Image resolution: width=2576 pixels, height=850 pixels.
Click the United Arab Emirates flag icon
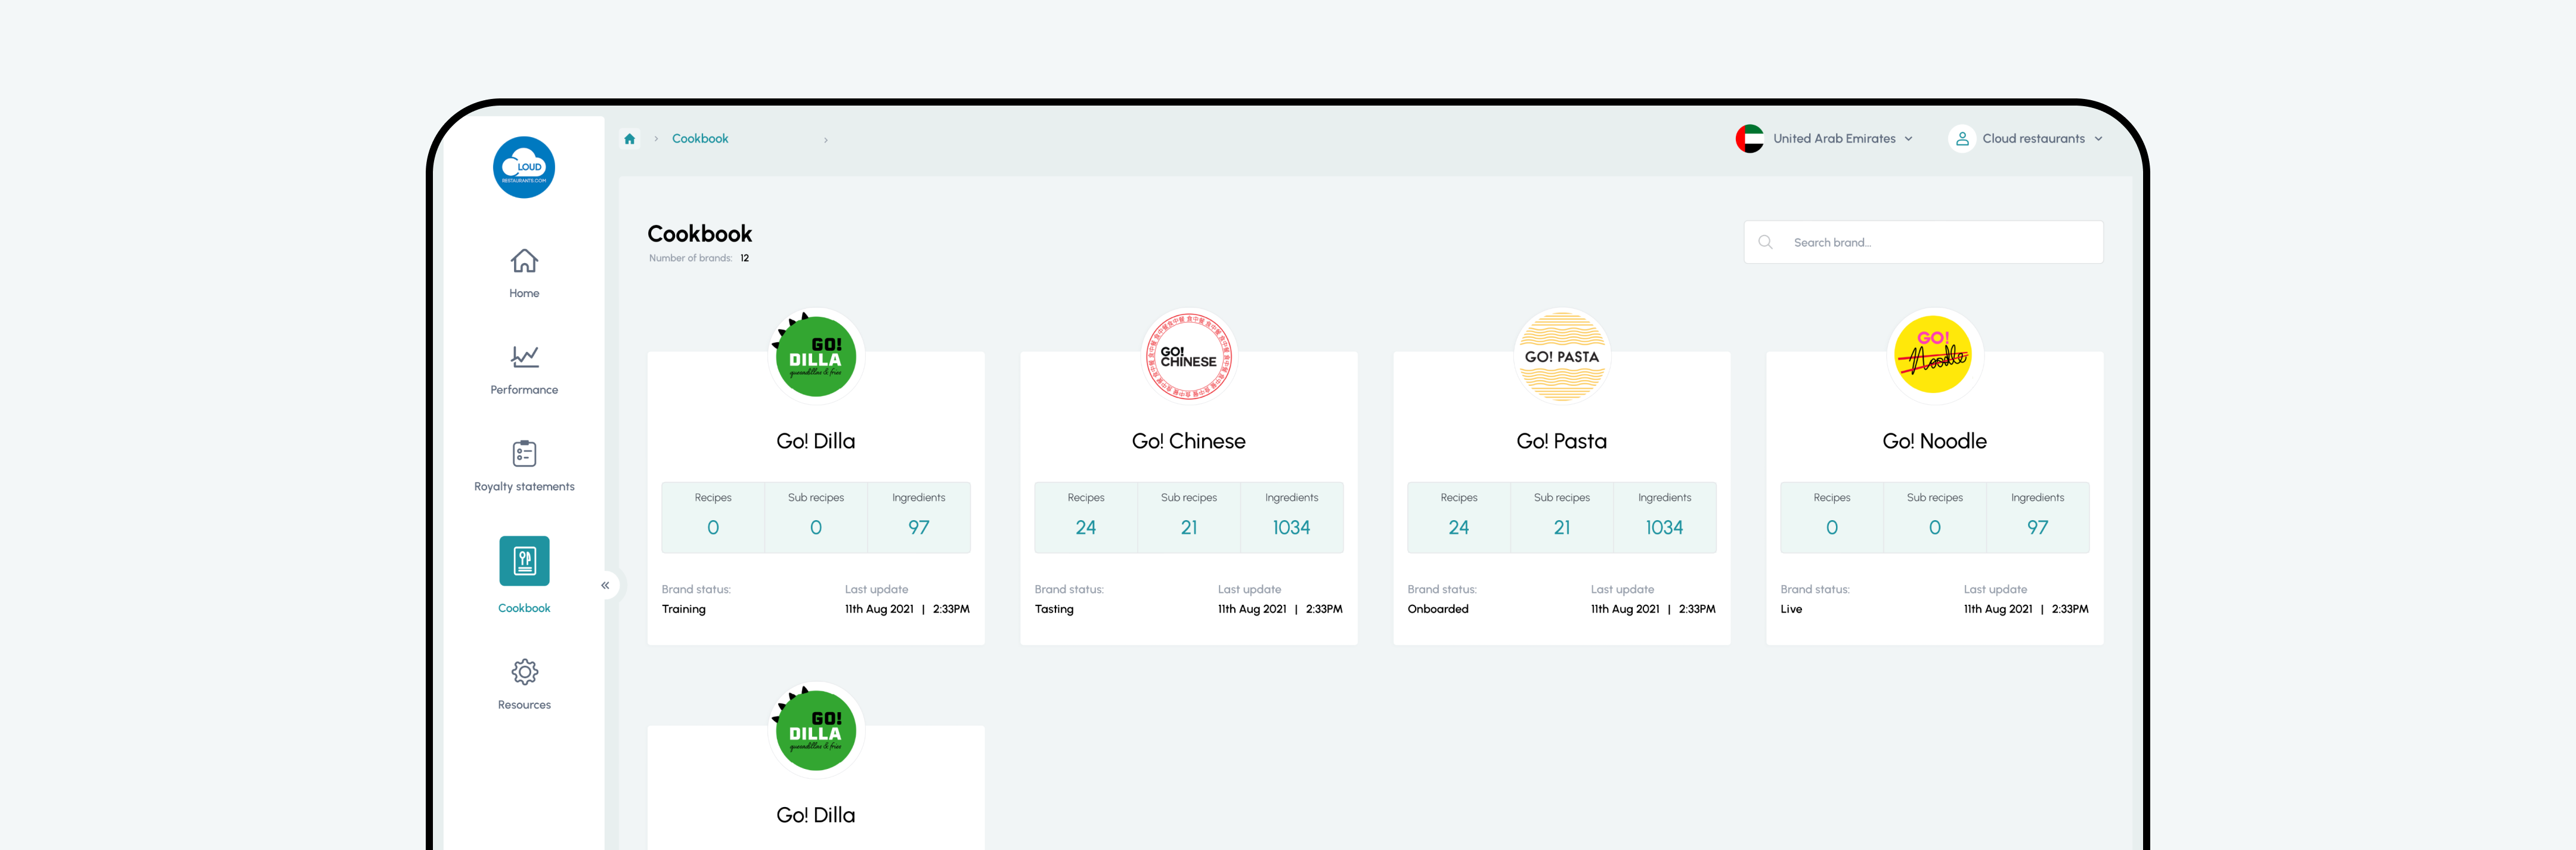(x=1750, y=139)
